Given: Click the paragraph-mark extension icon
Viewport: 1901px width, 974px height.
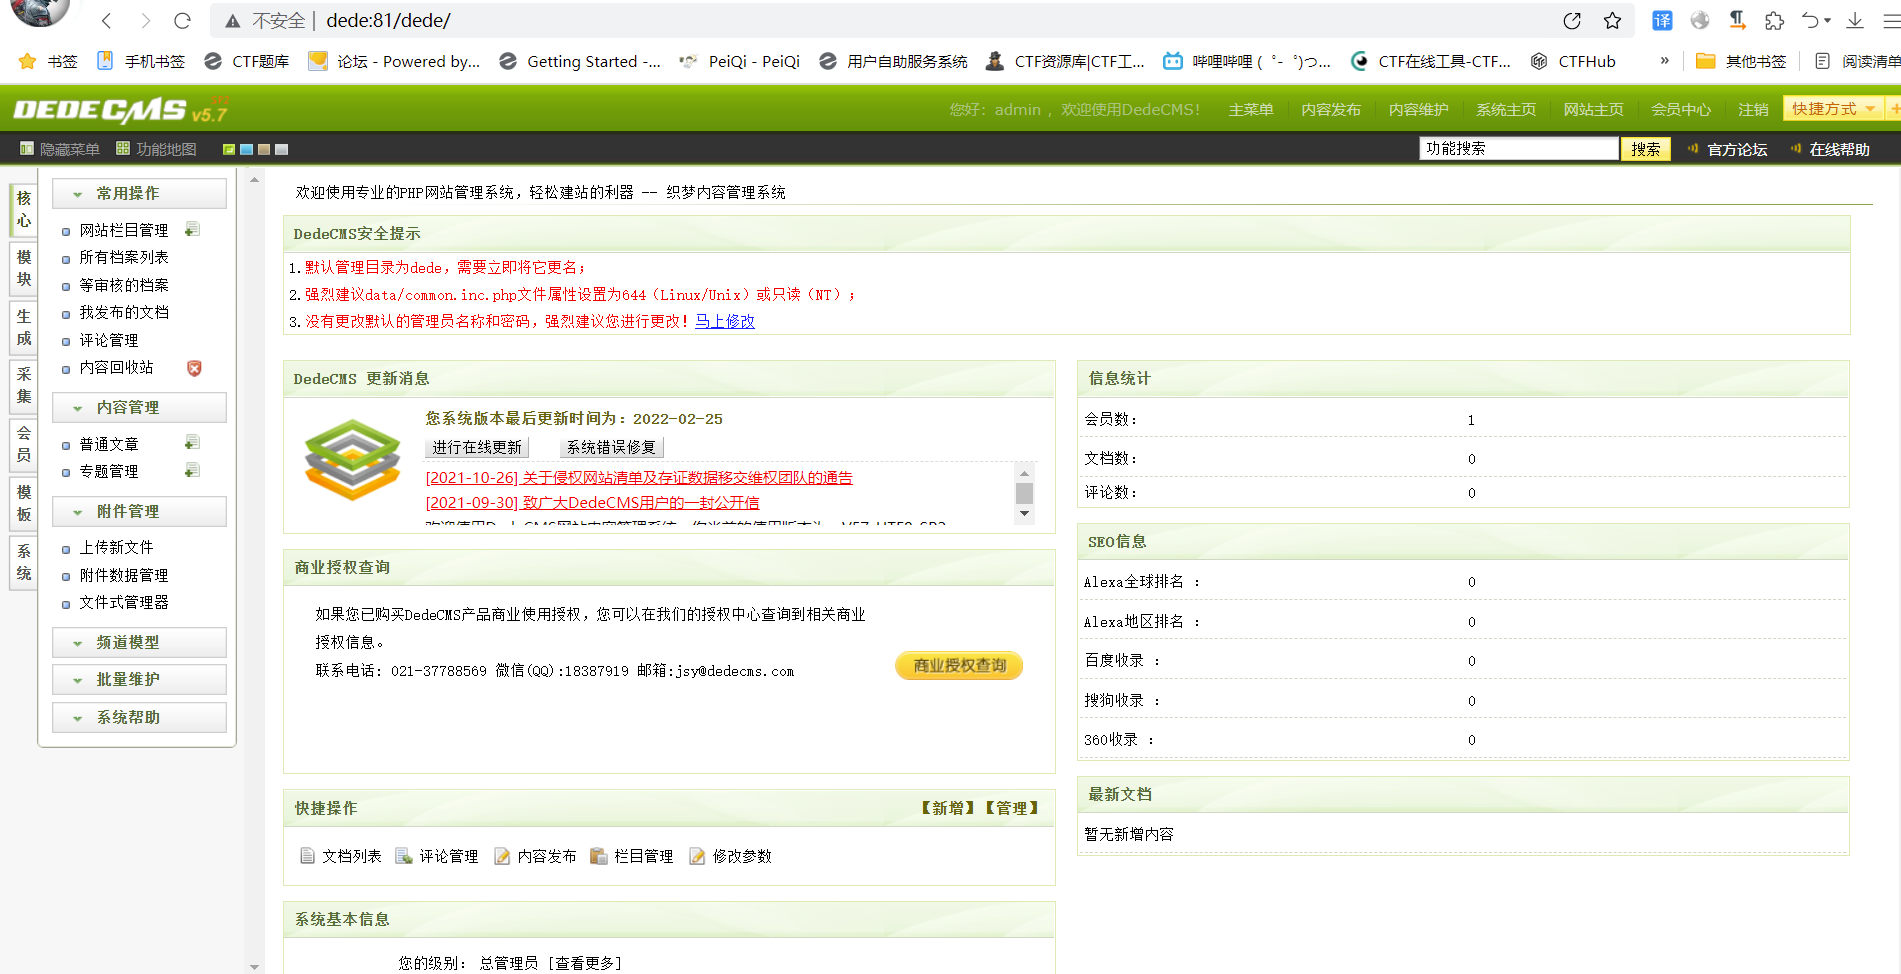Looking at the screenshot, I should pos(1738,20).
